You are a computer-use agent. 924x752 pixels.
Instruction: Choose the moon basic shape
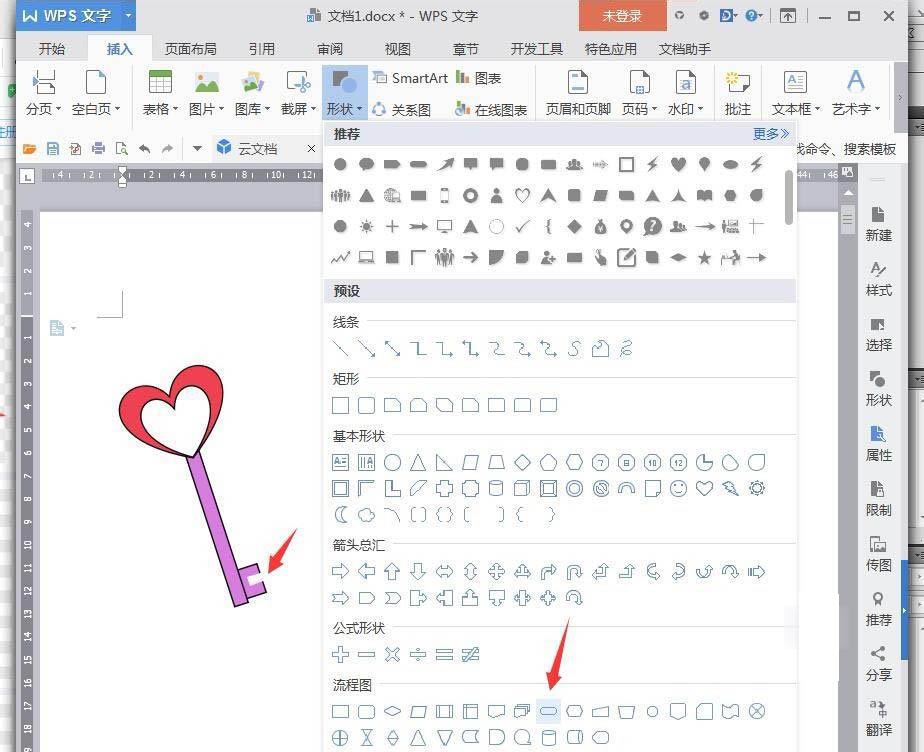(341, 514)
